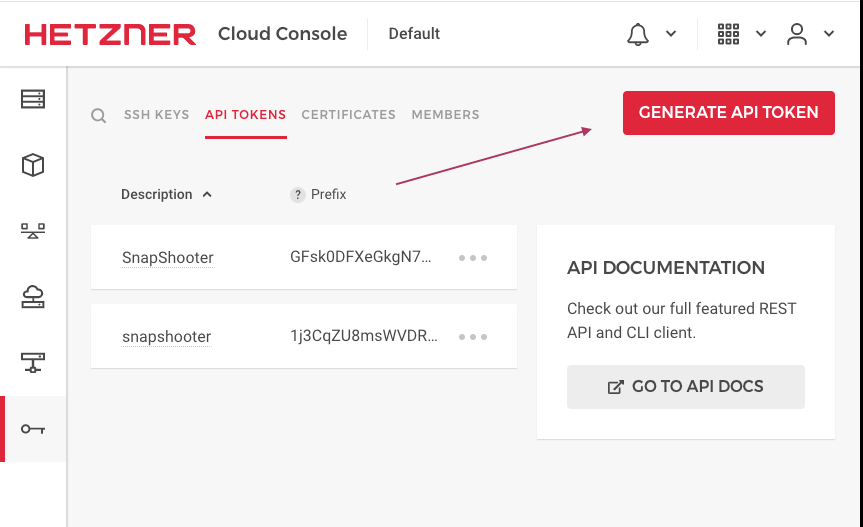The image size is (863, 527).
Task: Switch to the SSH Keys tab
Action: tap(156, 114)
